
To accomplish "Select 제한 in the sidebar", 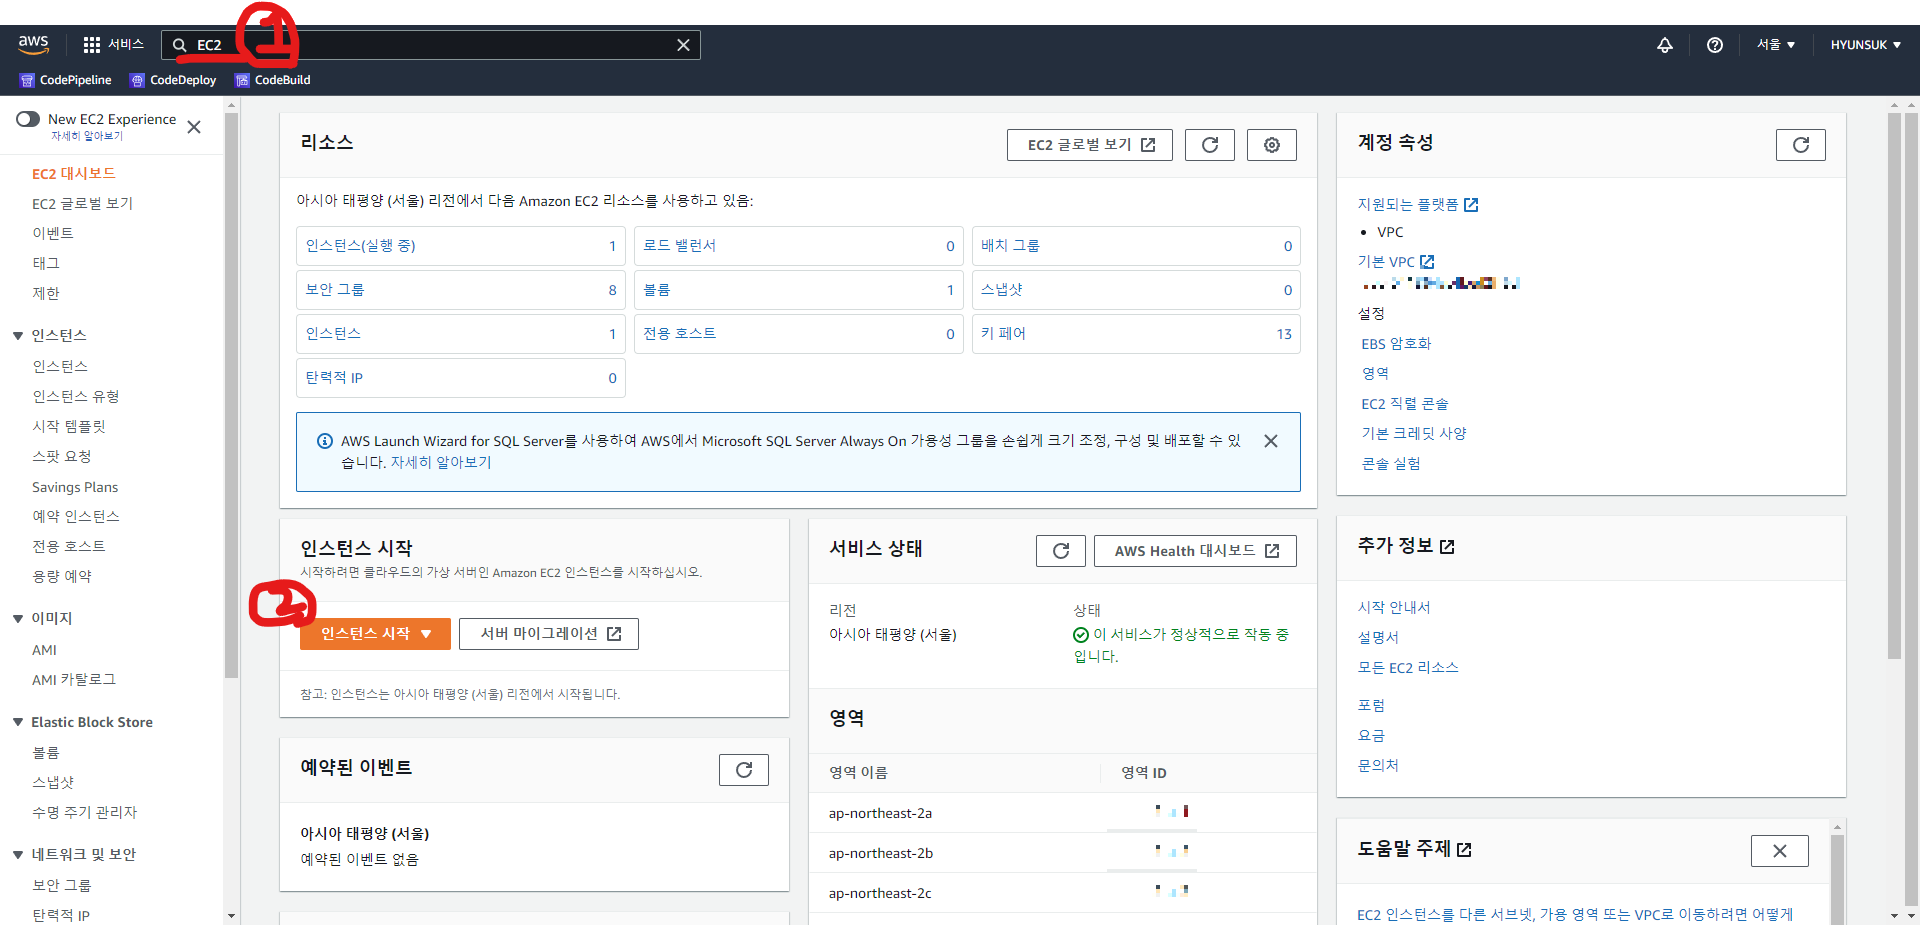I will 46,293.
